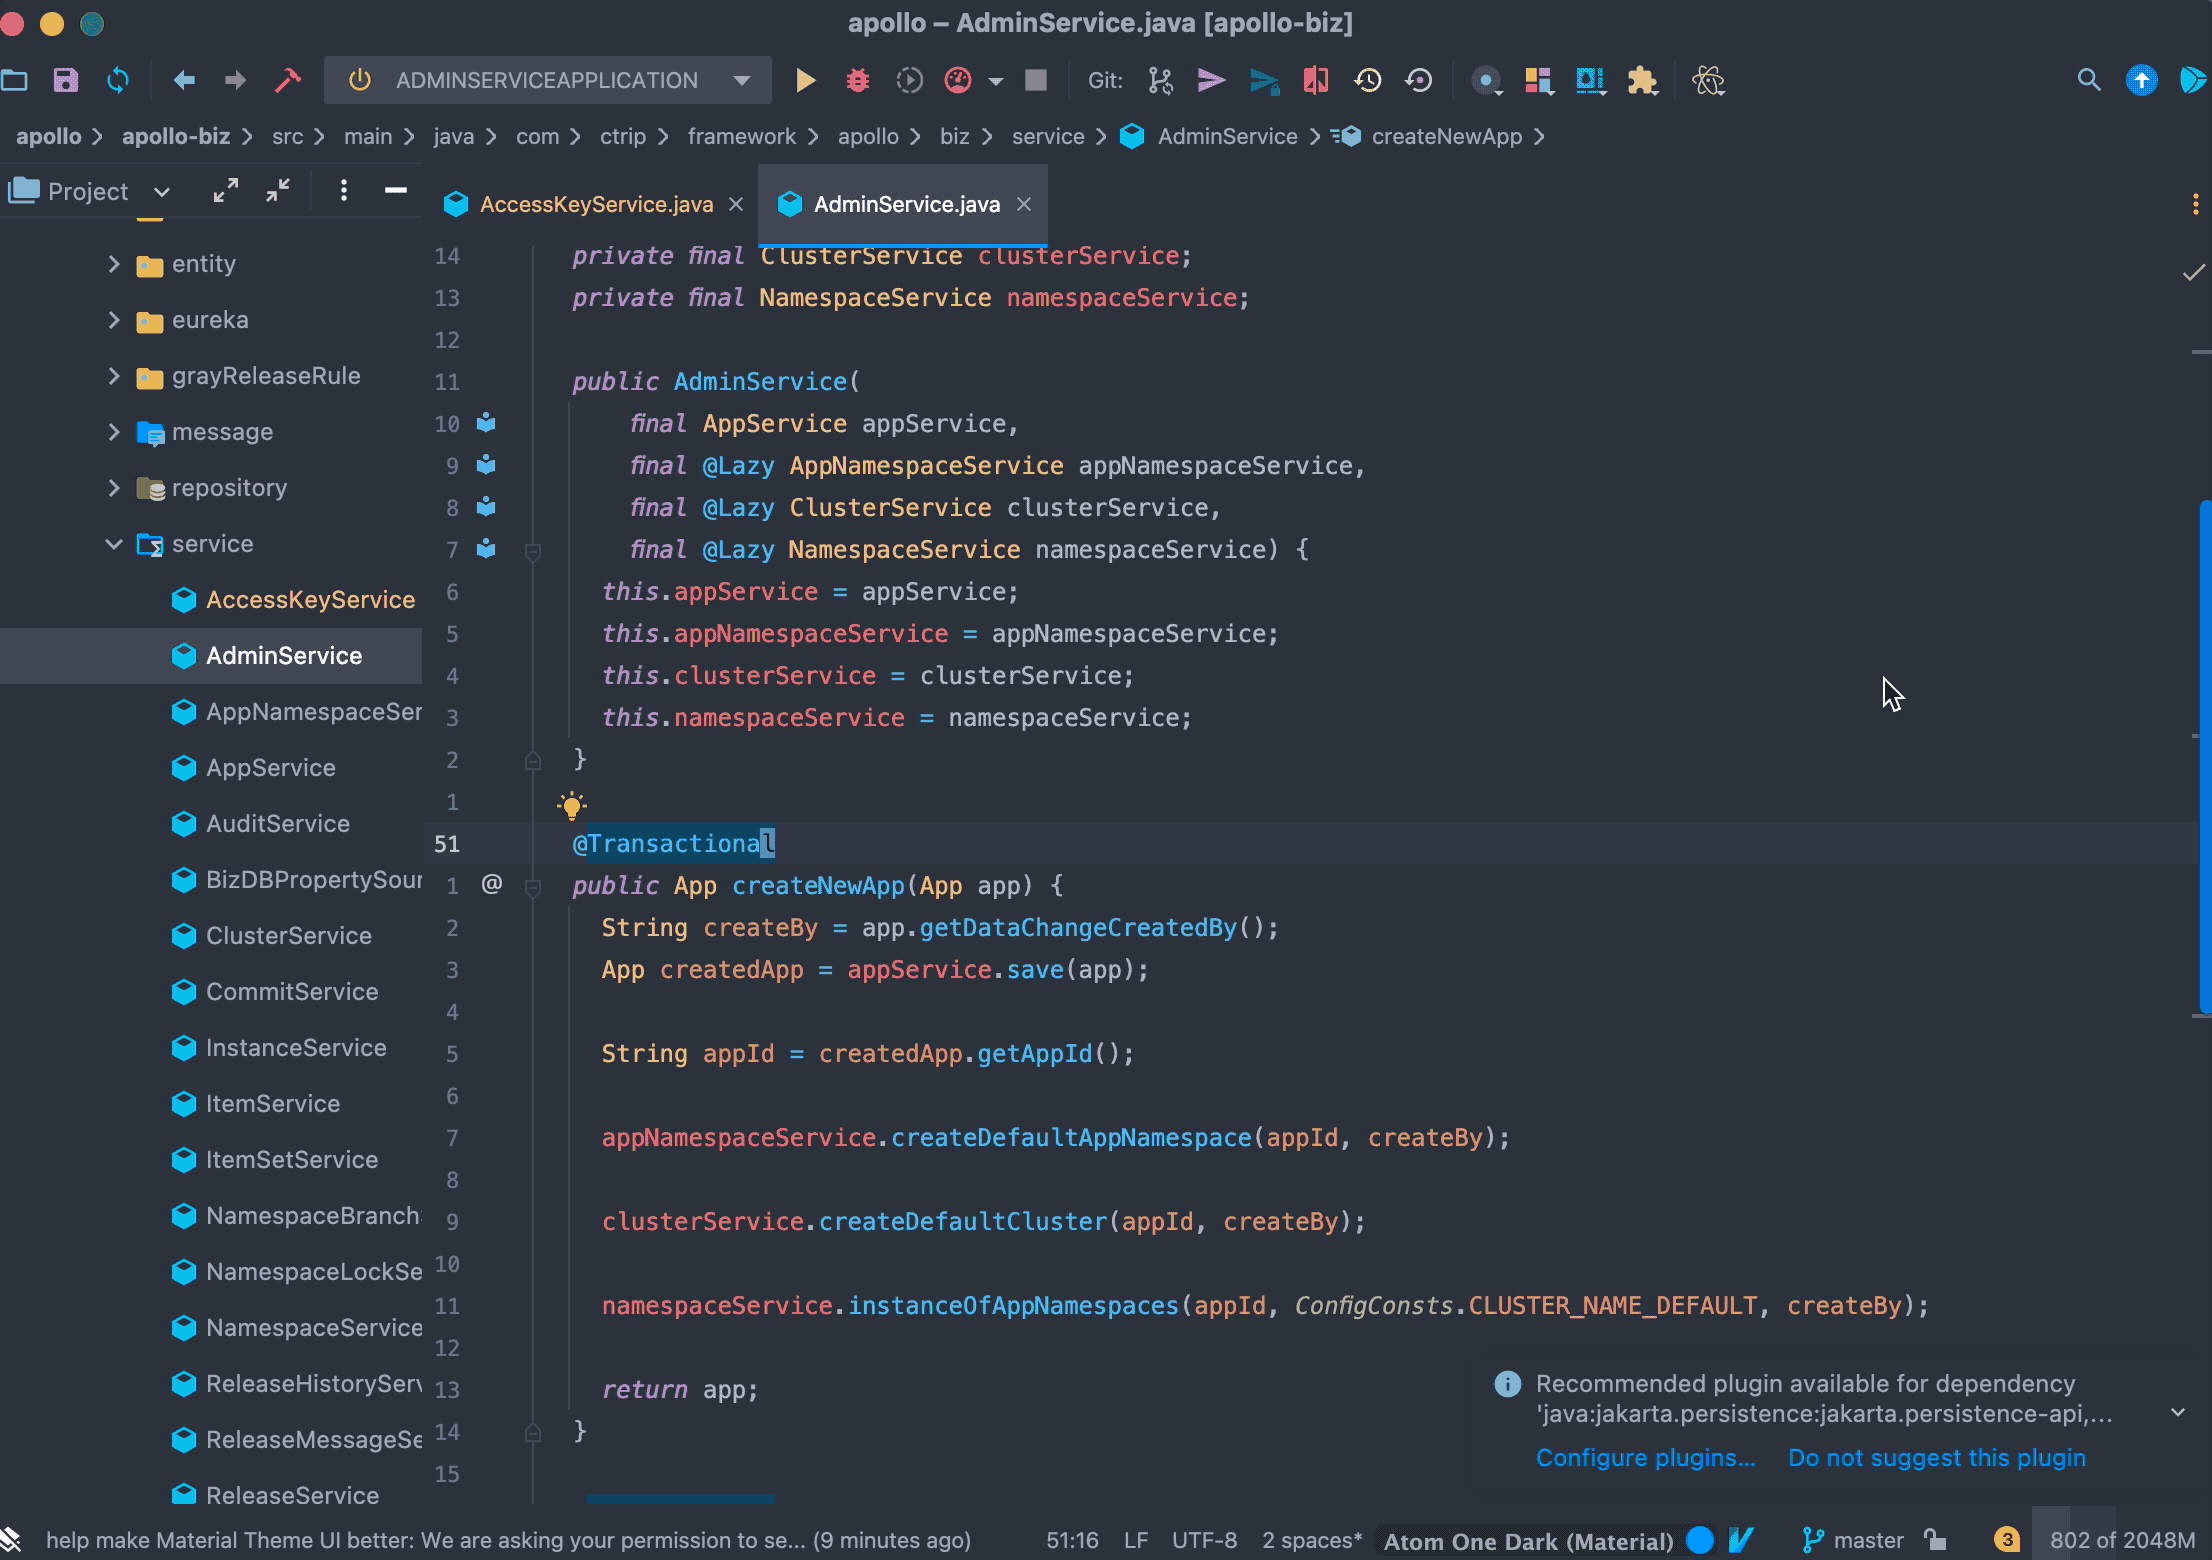Click the Search magnifier icon top-right
The width and height of the screenshot is (2212, 1560).
click(2090, 79)
